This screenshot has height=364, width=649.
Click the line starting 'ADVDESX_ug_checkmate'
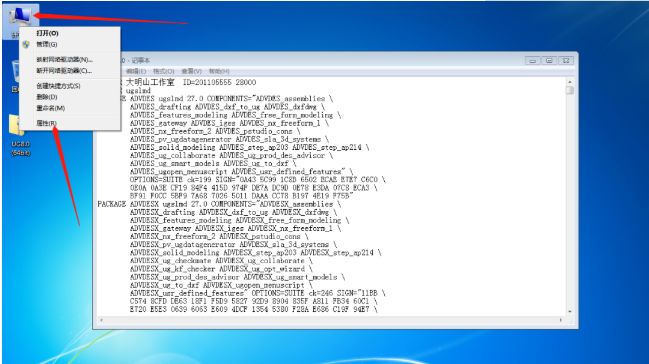pyautogui.click(x=221, y=261)
